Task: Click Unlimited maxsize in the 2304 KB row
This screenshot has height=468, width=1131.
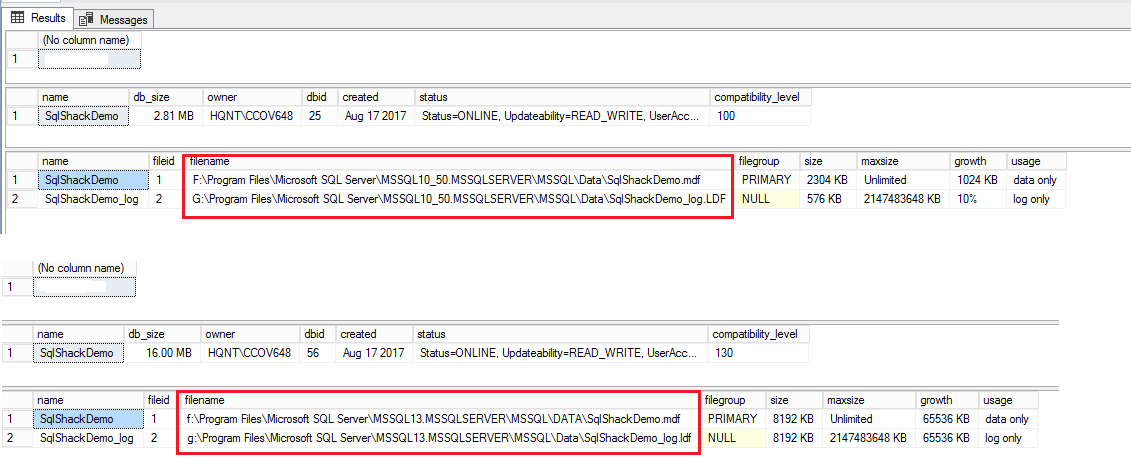Action: pyautogui.click(x=904, y=180)
